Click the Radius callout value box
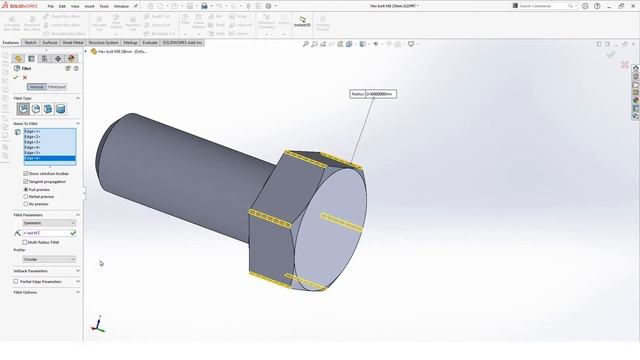Viewport: 640px width, 360px height. [380, 94]
